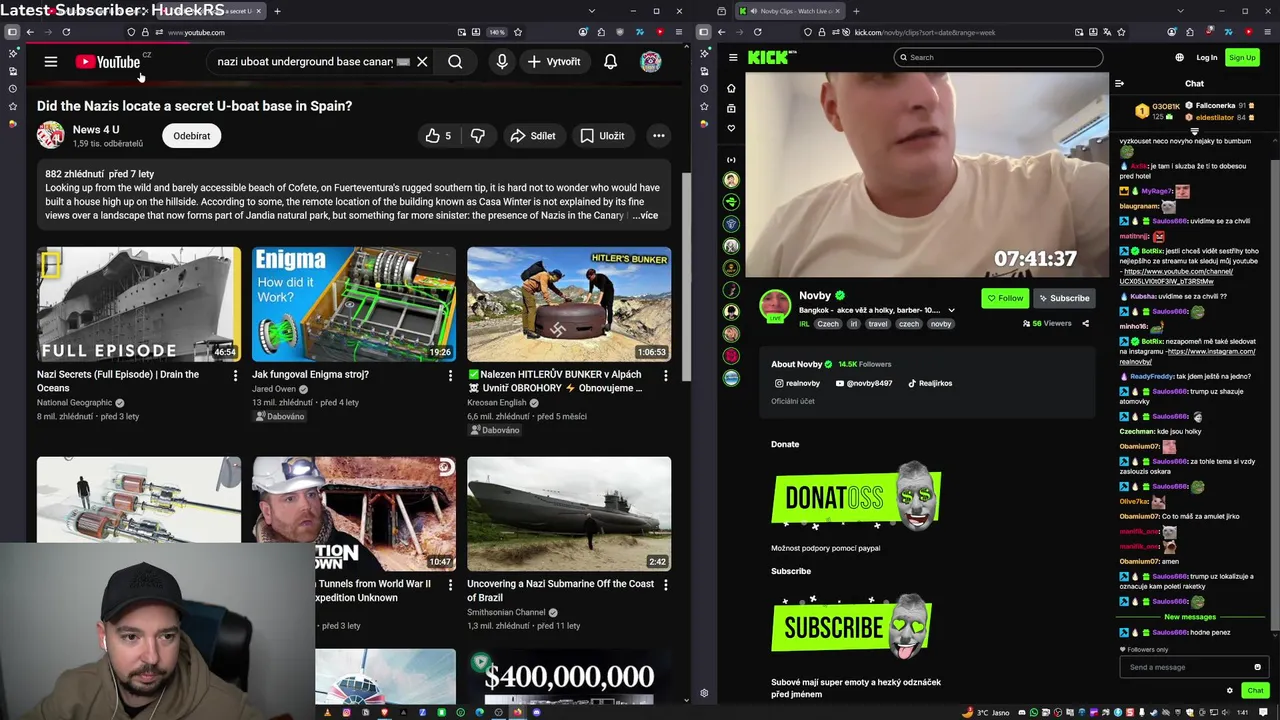The width and height of the screenshot is (1280, 720).
Task: Subscribe to News 4 U via Odebírat
Action: tap(192, 136)
